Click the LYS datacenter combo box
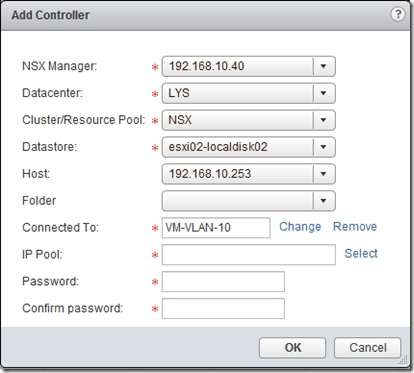The image size is (414, 373). point(248,93)
